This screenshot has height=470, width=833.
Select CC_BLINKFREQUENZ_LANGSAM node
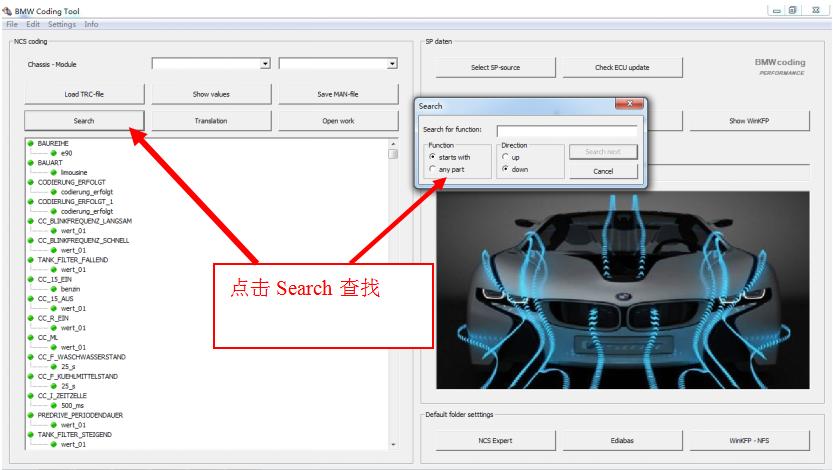85,221
